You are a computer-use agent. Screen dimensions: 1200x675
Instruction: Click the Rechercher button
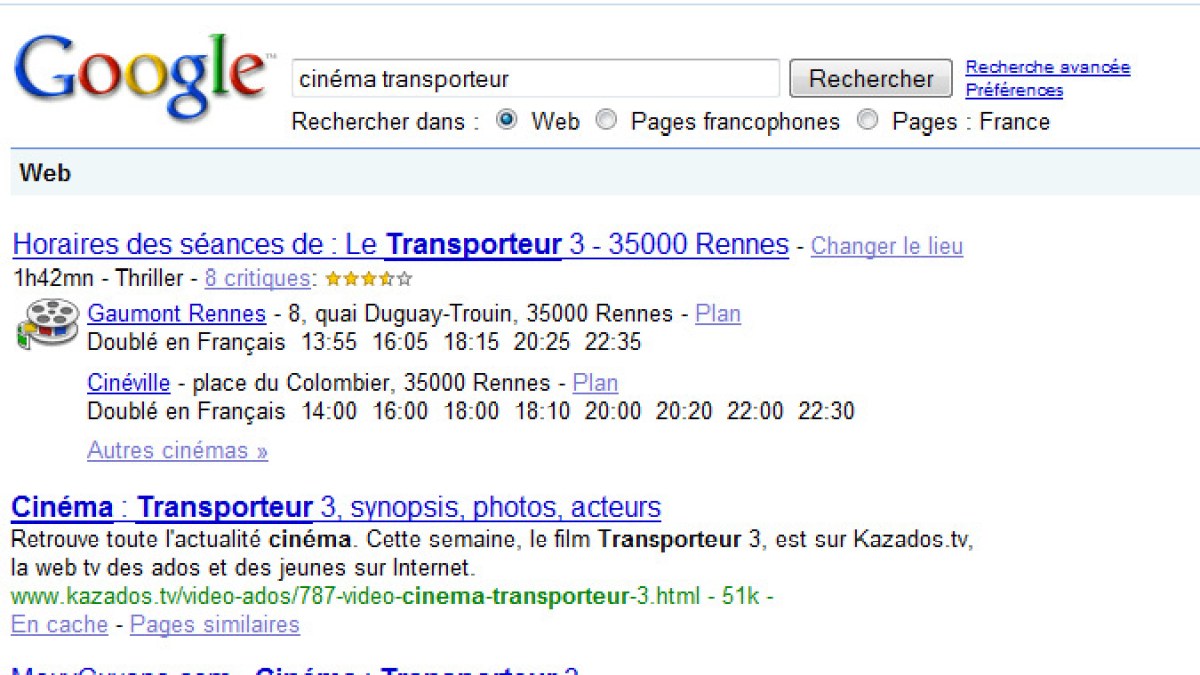[x=871, y=79]
